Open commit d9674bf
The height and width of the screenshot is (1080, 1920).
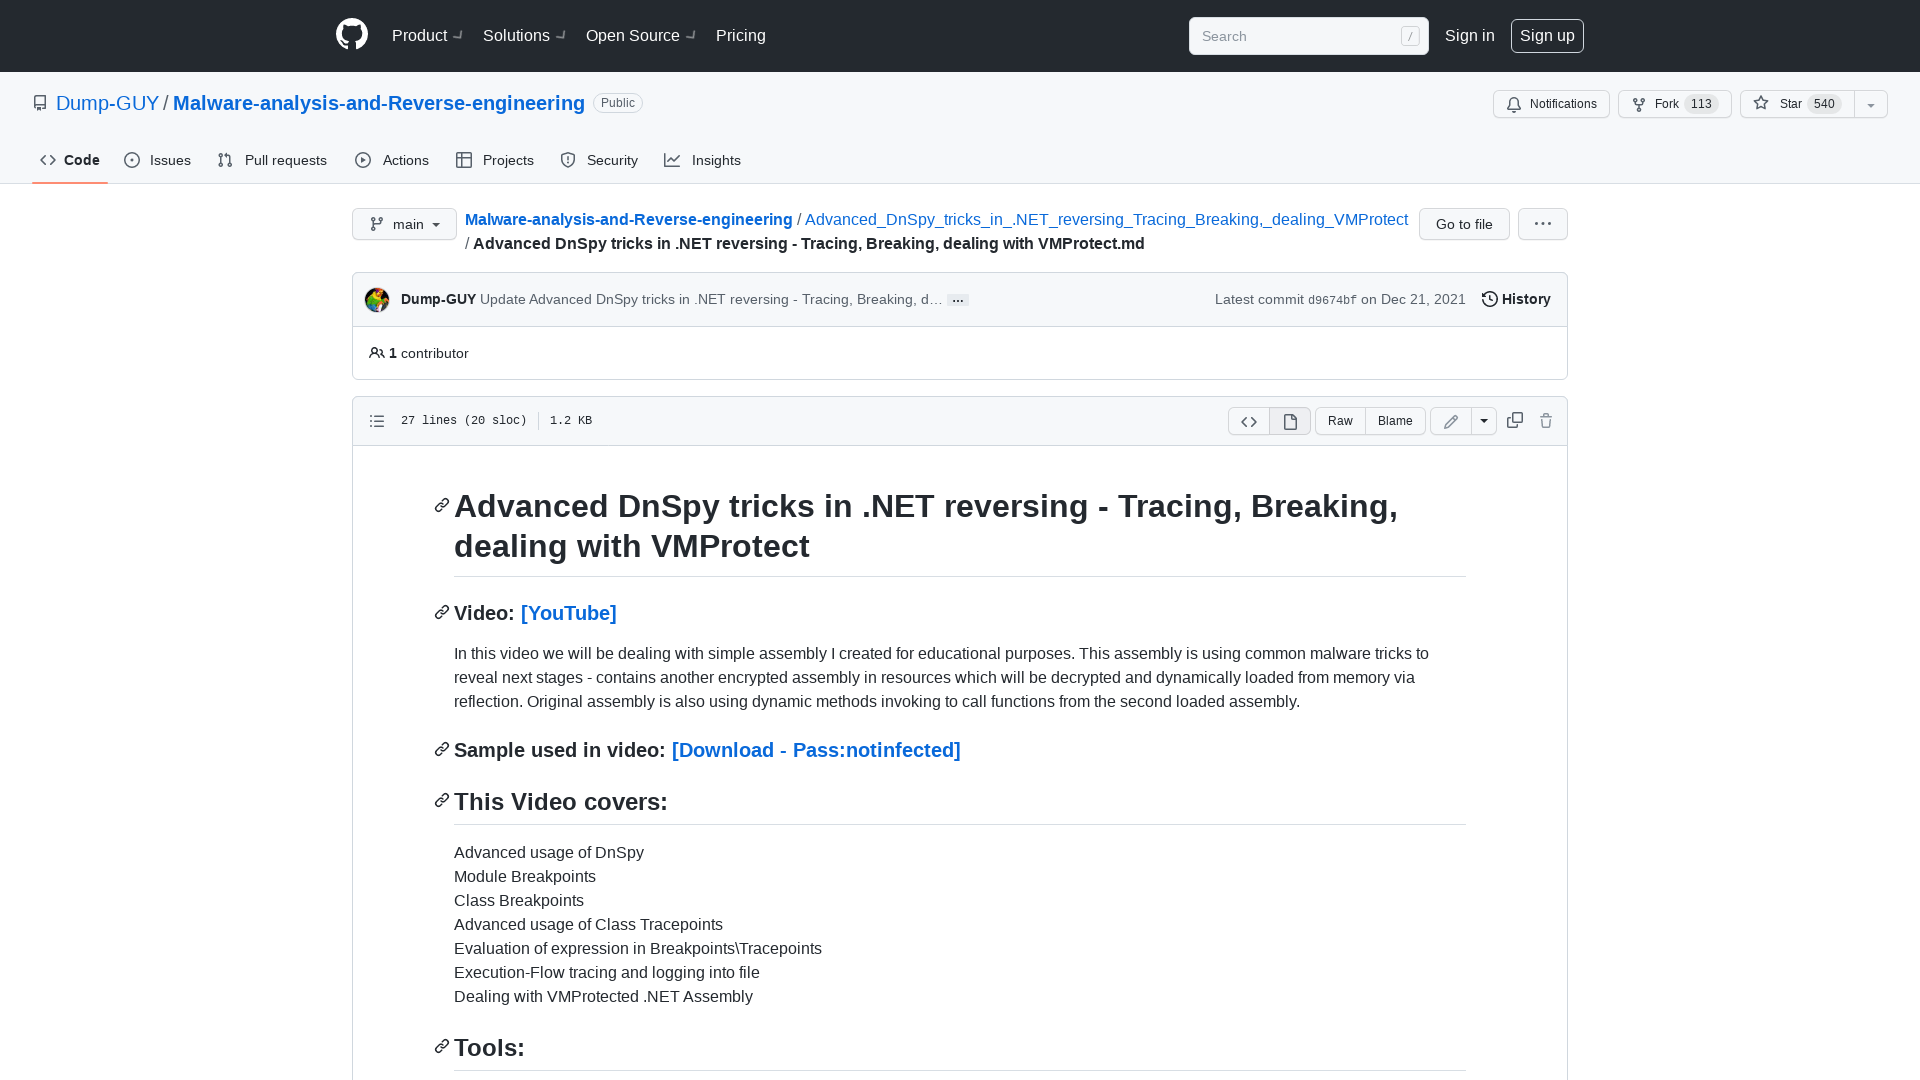[1332, 300]
